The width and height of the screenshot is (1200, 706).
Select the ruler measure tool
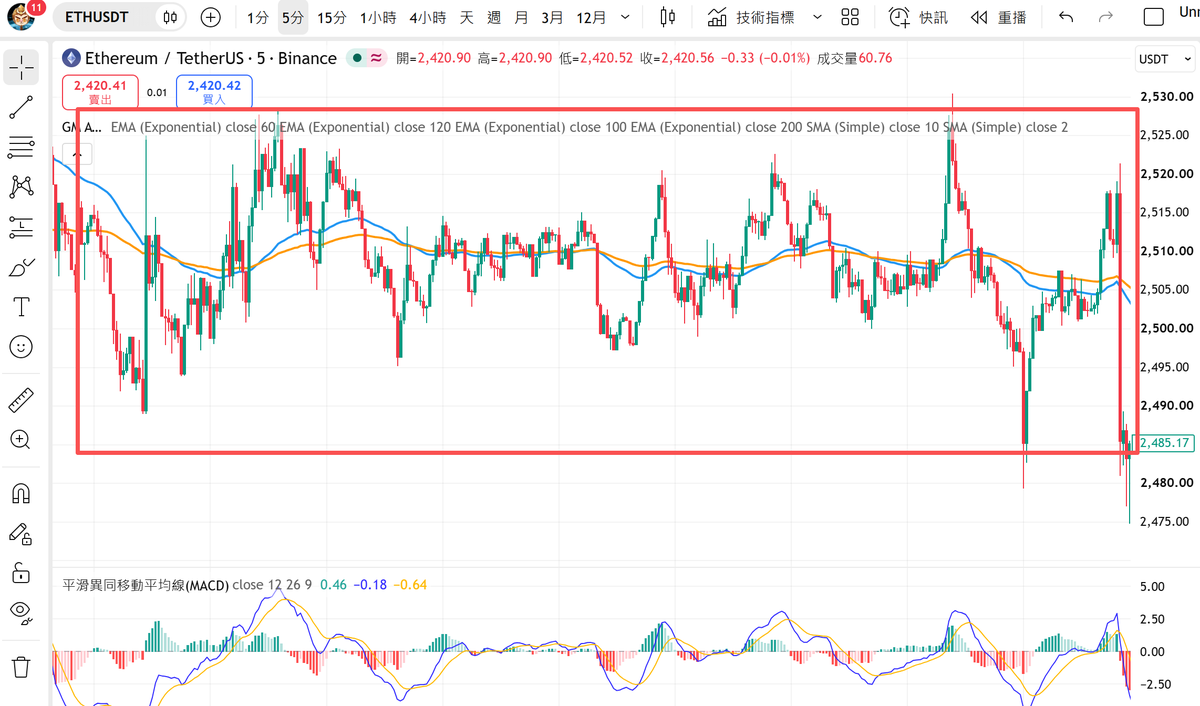[21, 400]
